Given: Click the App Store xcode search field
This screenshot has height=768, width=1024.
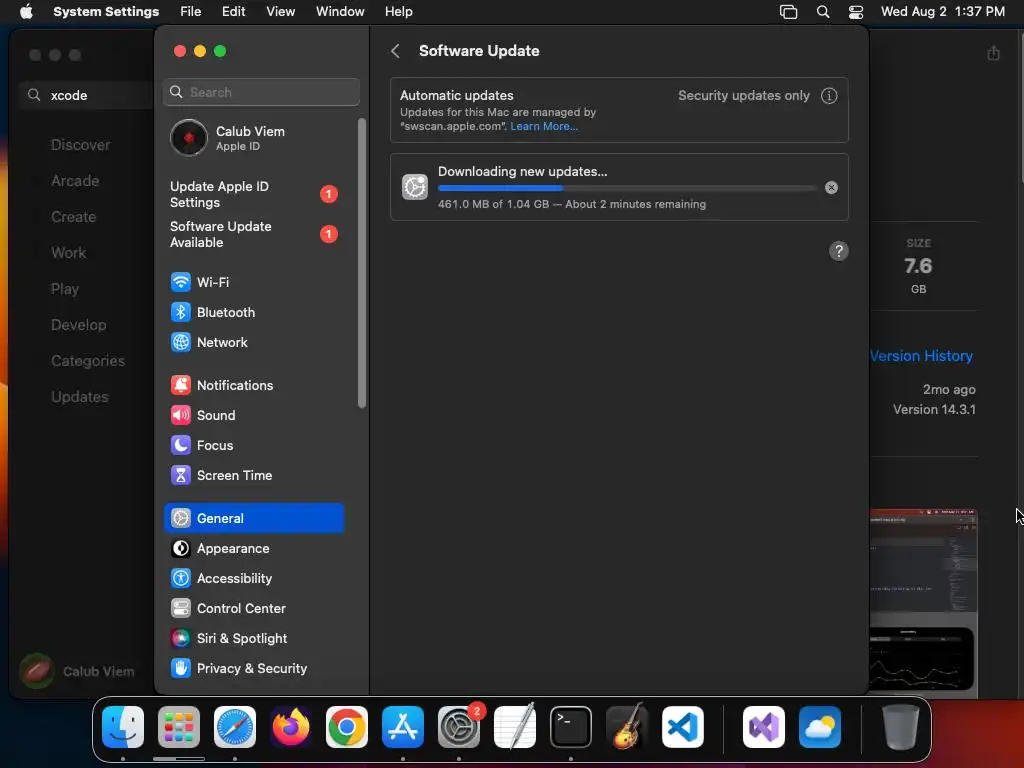Looking at the screenshot, I should [88, 95].
